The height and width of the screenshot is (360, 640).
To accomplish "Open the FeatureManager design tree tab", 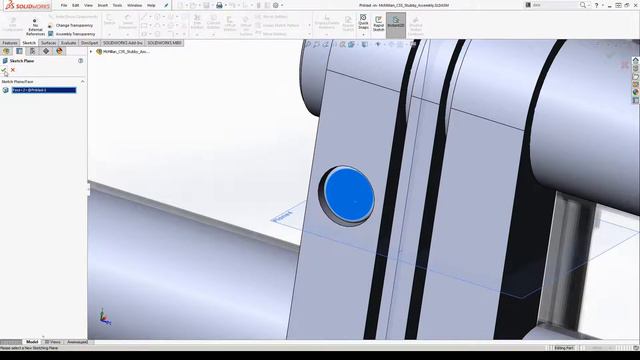I will pos(6,51).
